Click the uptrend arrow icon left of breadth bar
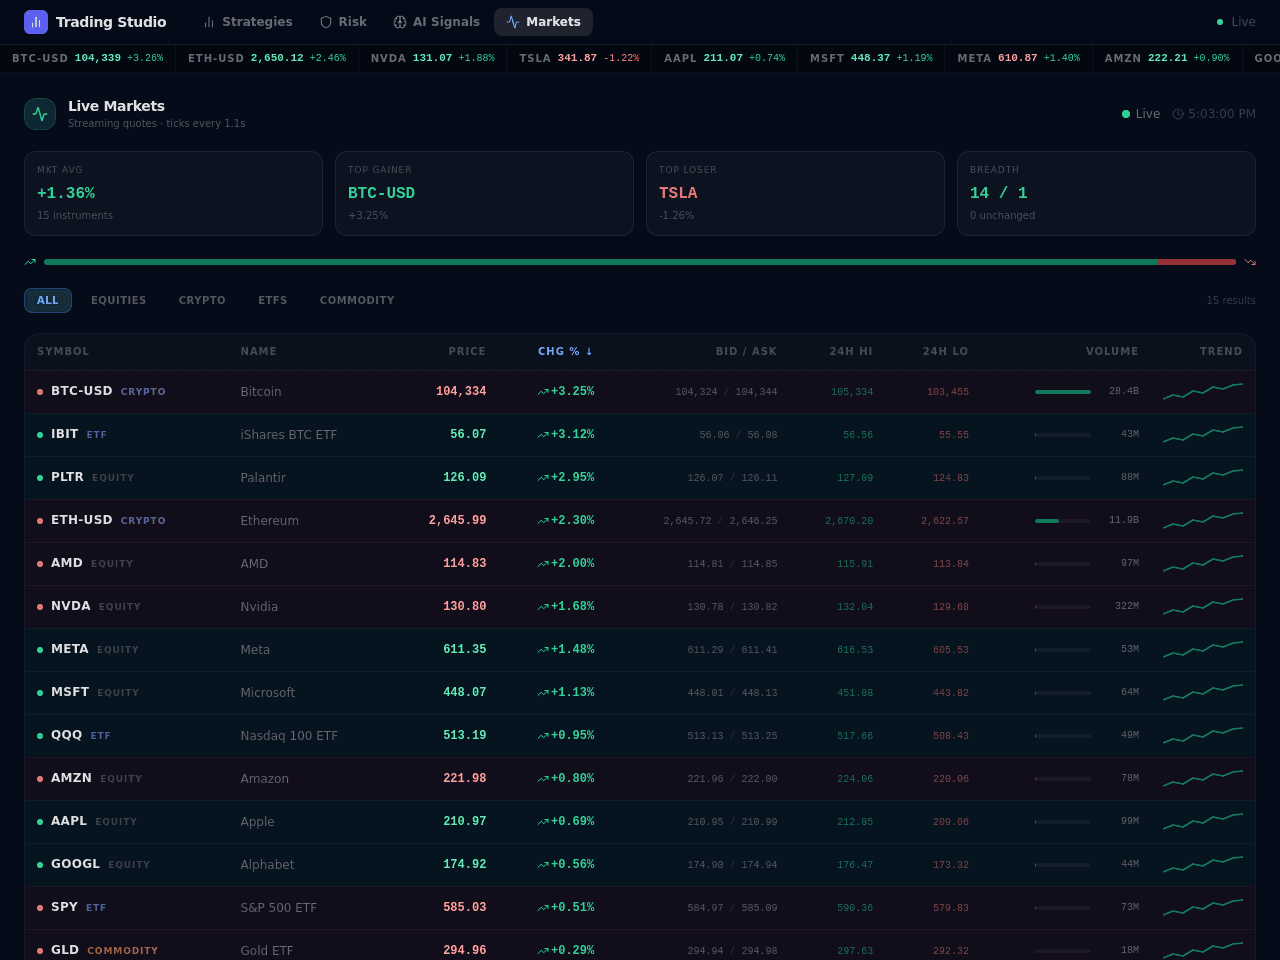 coord(30,262)
